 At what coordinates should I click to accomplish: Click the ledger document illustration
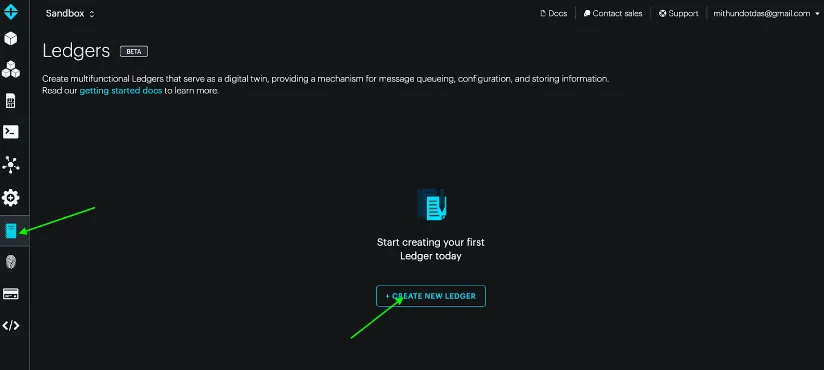pyautogui.click(x=432, y=205)
